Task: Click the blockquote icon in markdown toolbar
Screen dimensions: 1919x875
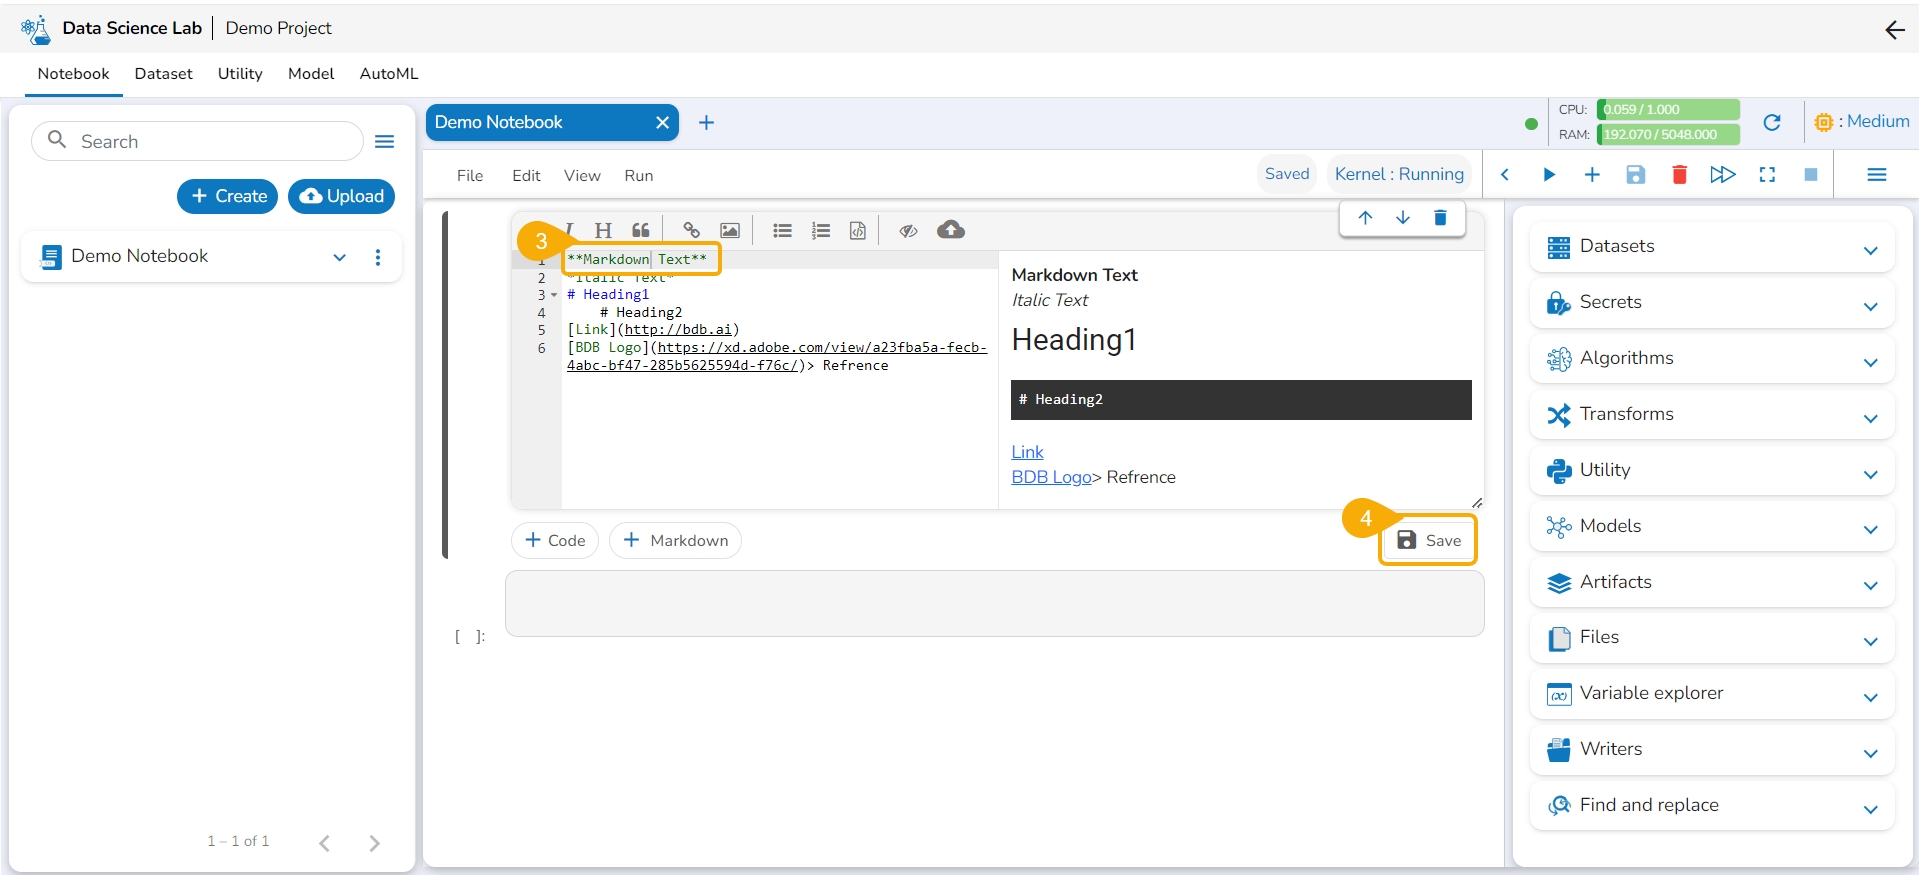Action: point(641,231)
